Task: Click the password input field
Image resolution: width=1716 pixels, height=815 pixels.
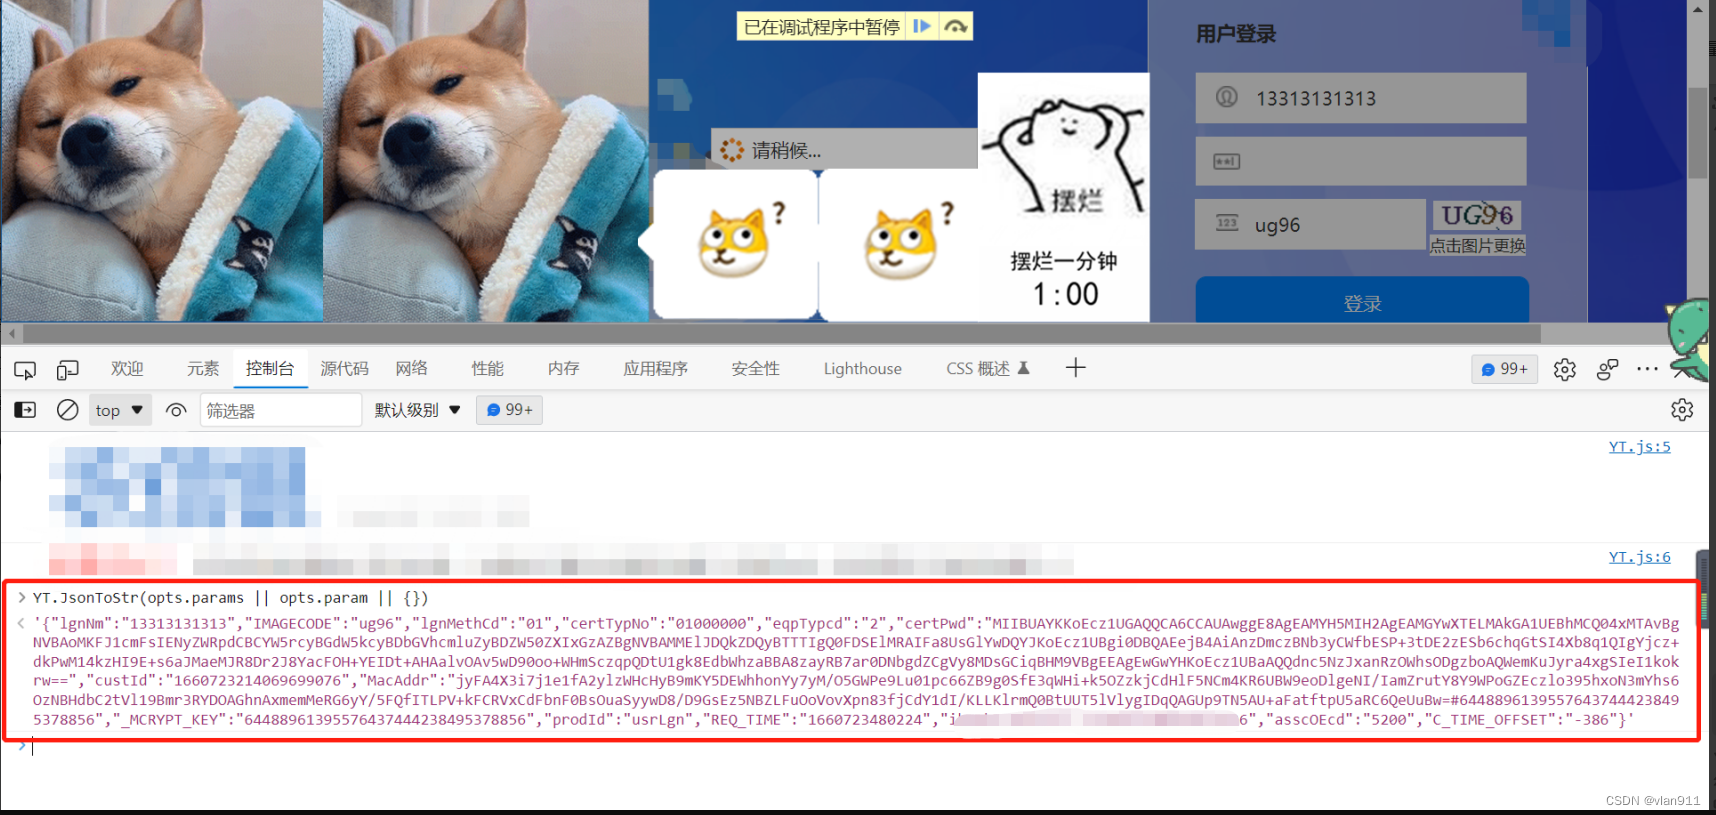Action: tap(1361, 161)
